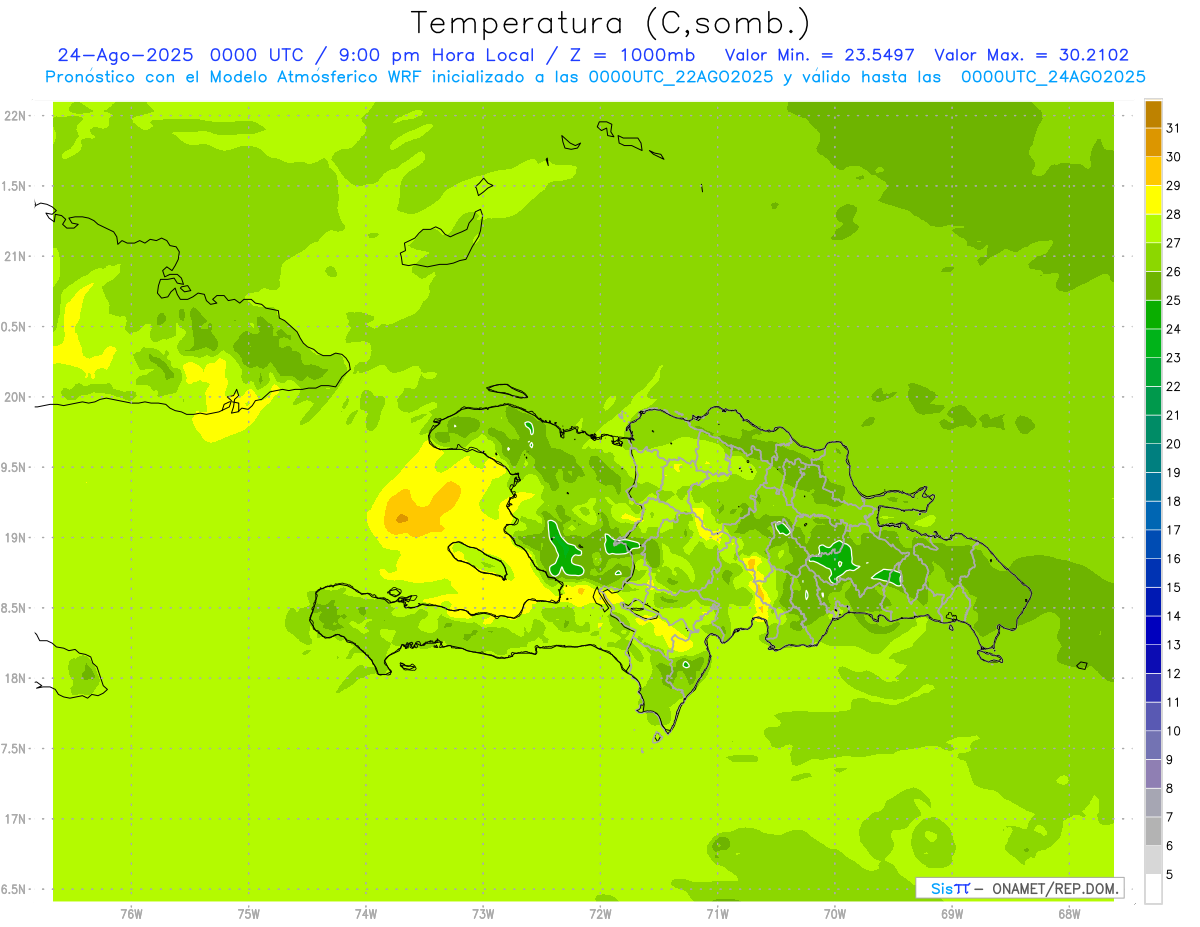
Task: Pick the gray swatch between colorbar labels 6 and 7
Action: click(x=1153, y=832)
